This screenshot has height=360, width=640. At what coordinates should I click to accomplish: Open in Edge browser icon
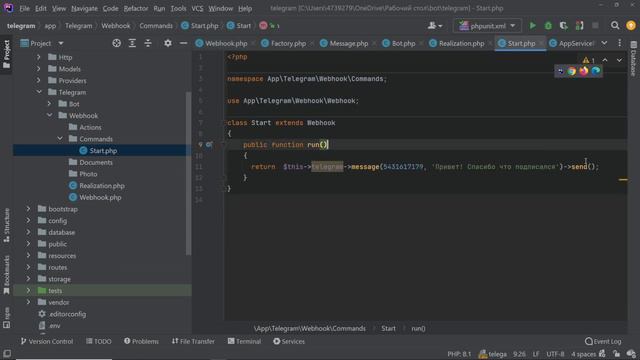click(x=596, y=71)
